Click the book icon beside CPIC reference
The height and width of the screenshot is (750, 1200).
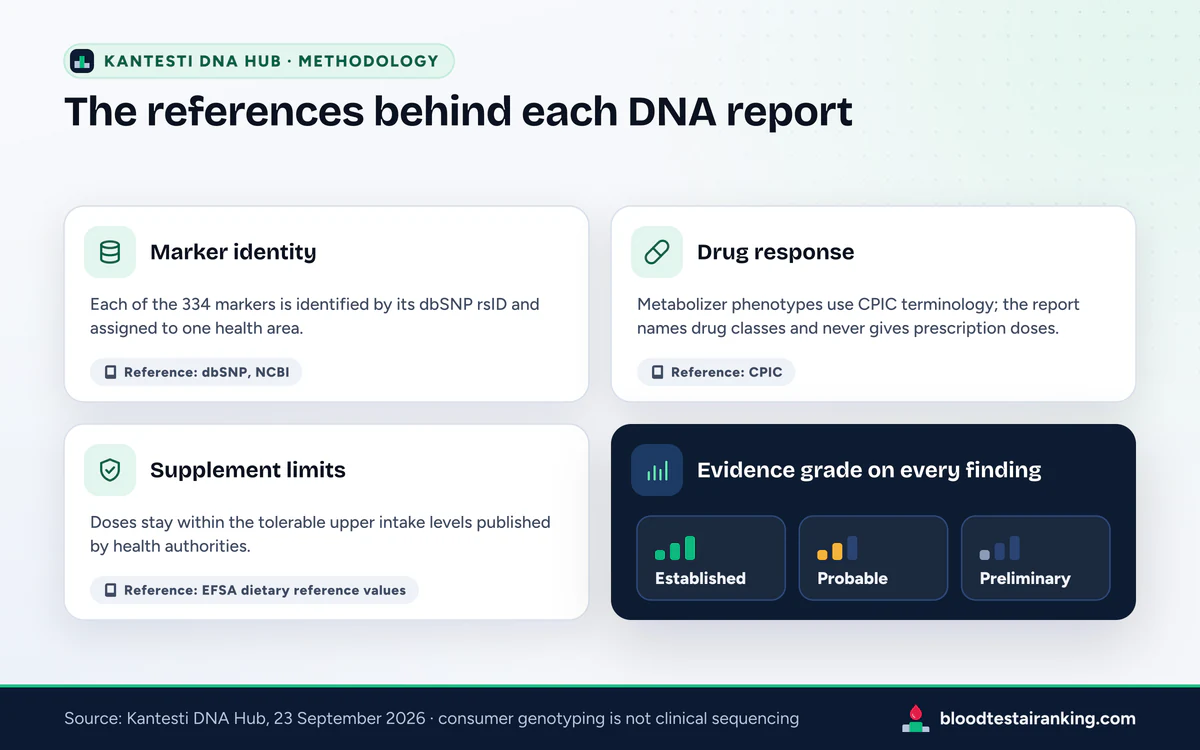click(657, 372)
